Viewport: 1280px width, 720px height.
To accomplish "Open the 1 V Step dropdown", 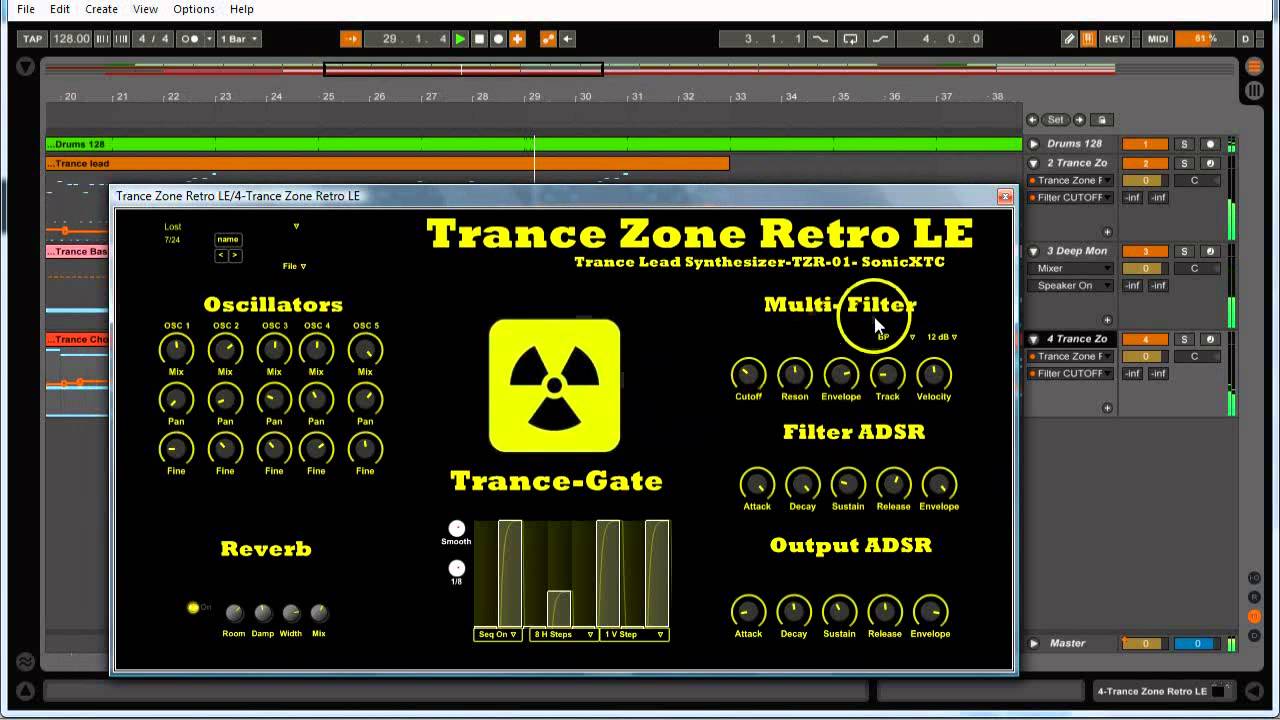I will (x=635, y=634).
